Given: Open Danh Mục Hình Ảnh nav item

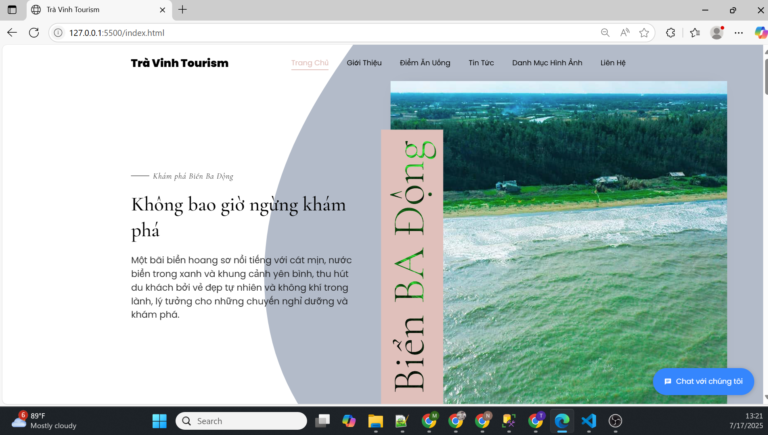Looking at the screenshot, I should [547, 63].
